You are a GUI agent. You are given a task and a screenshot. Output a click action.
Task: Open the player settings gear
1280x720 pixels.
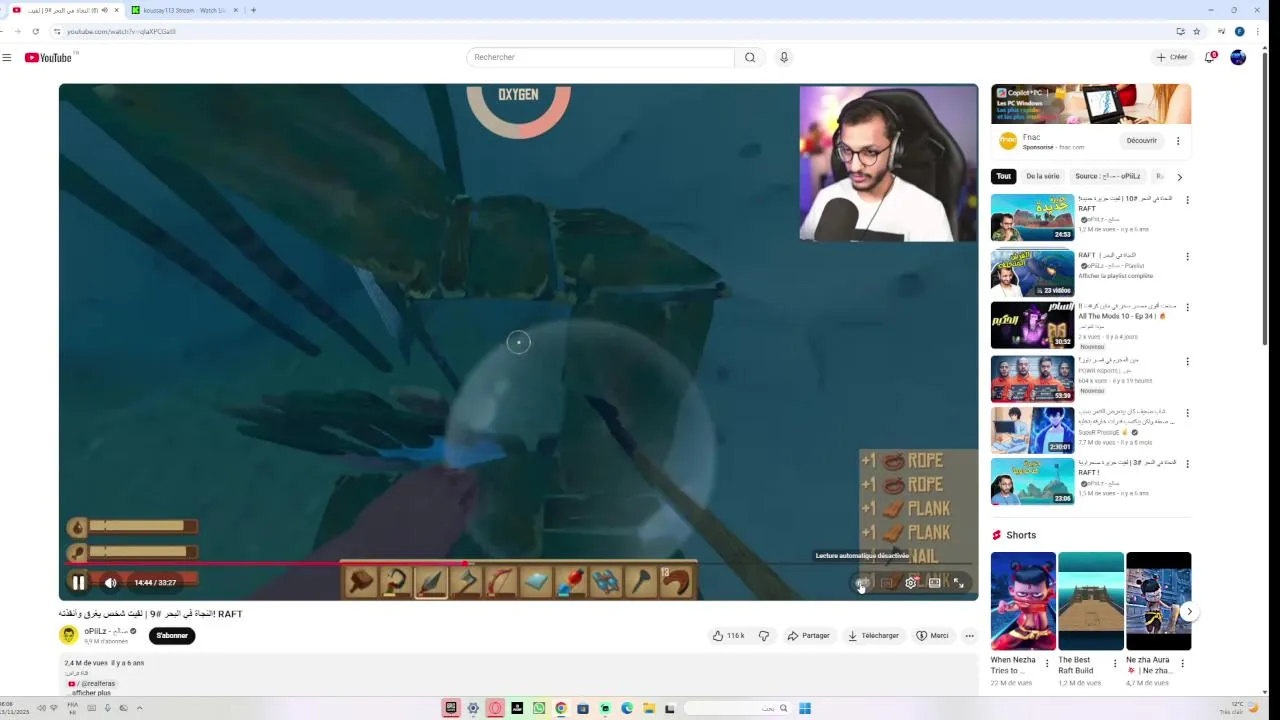[911, 583]
